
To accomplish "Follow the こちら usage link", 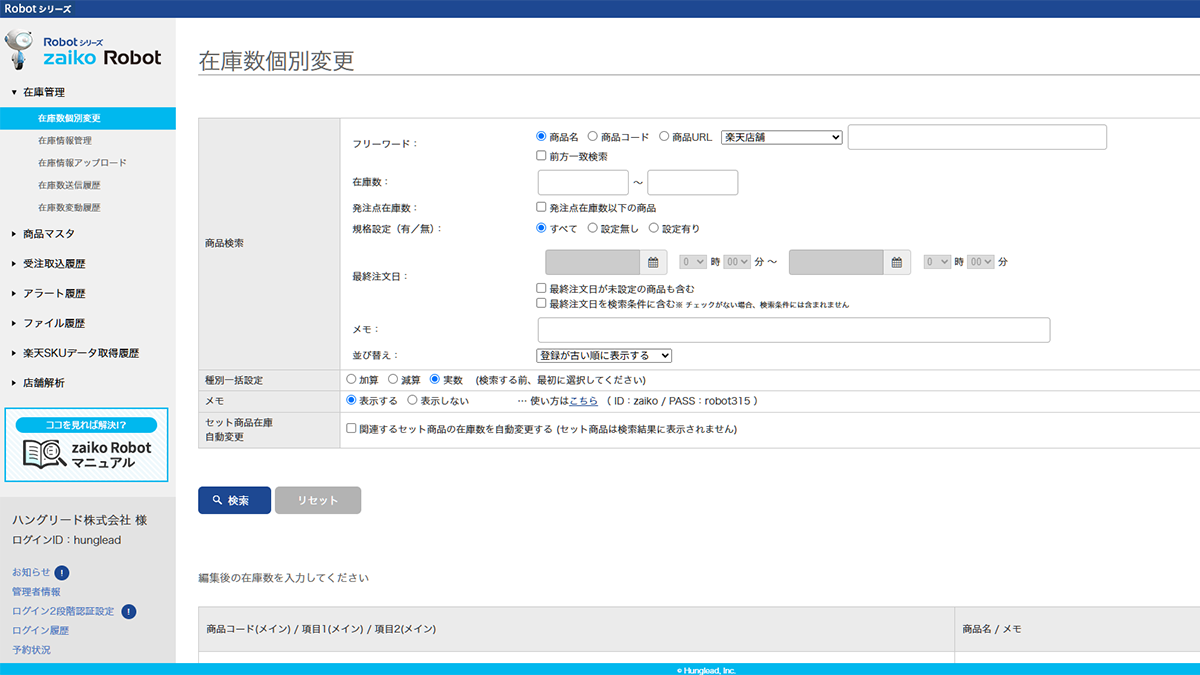I will coord(583,401).
